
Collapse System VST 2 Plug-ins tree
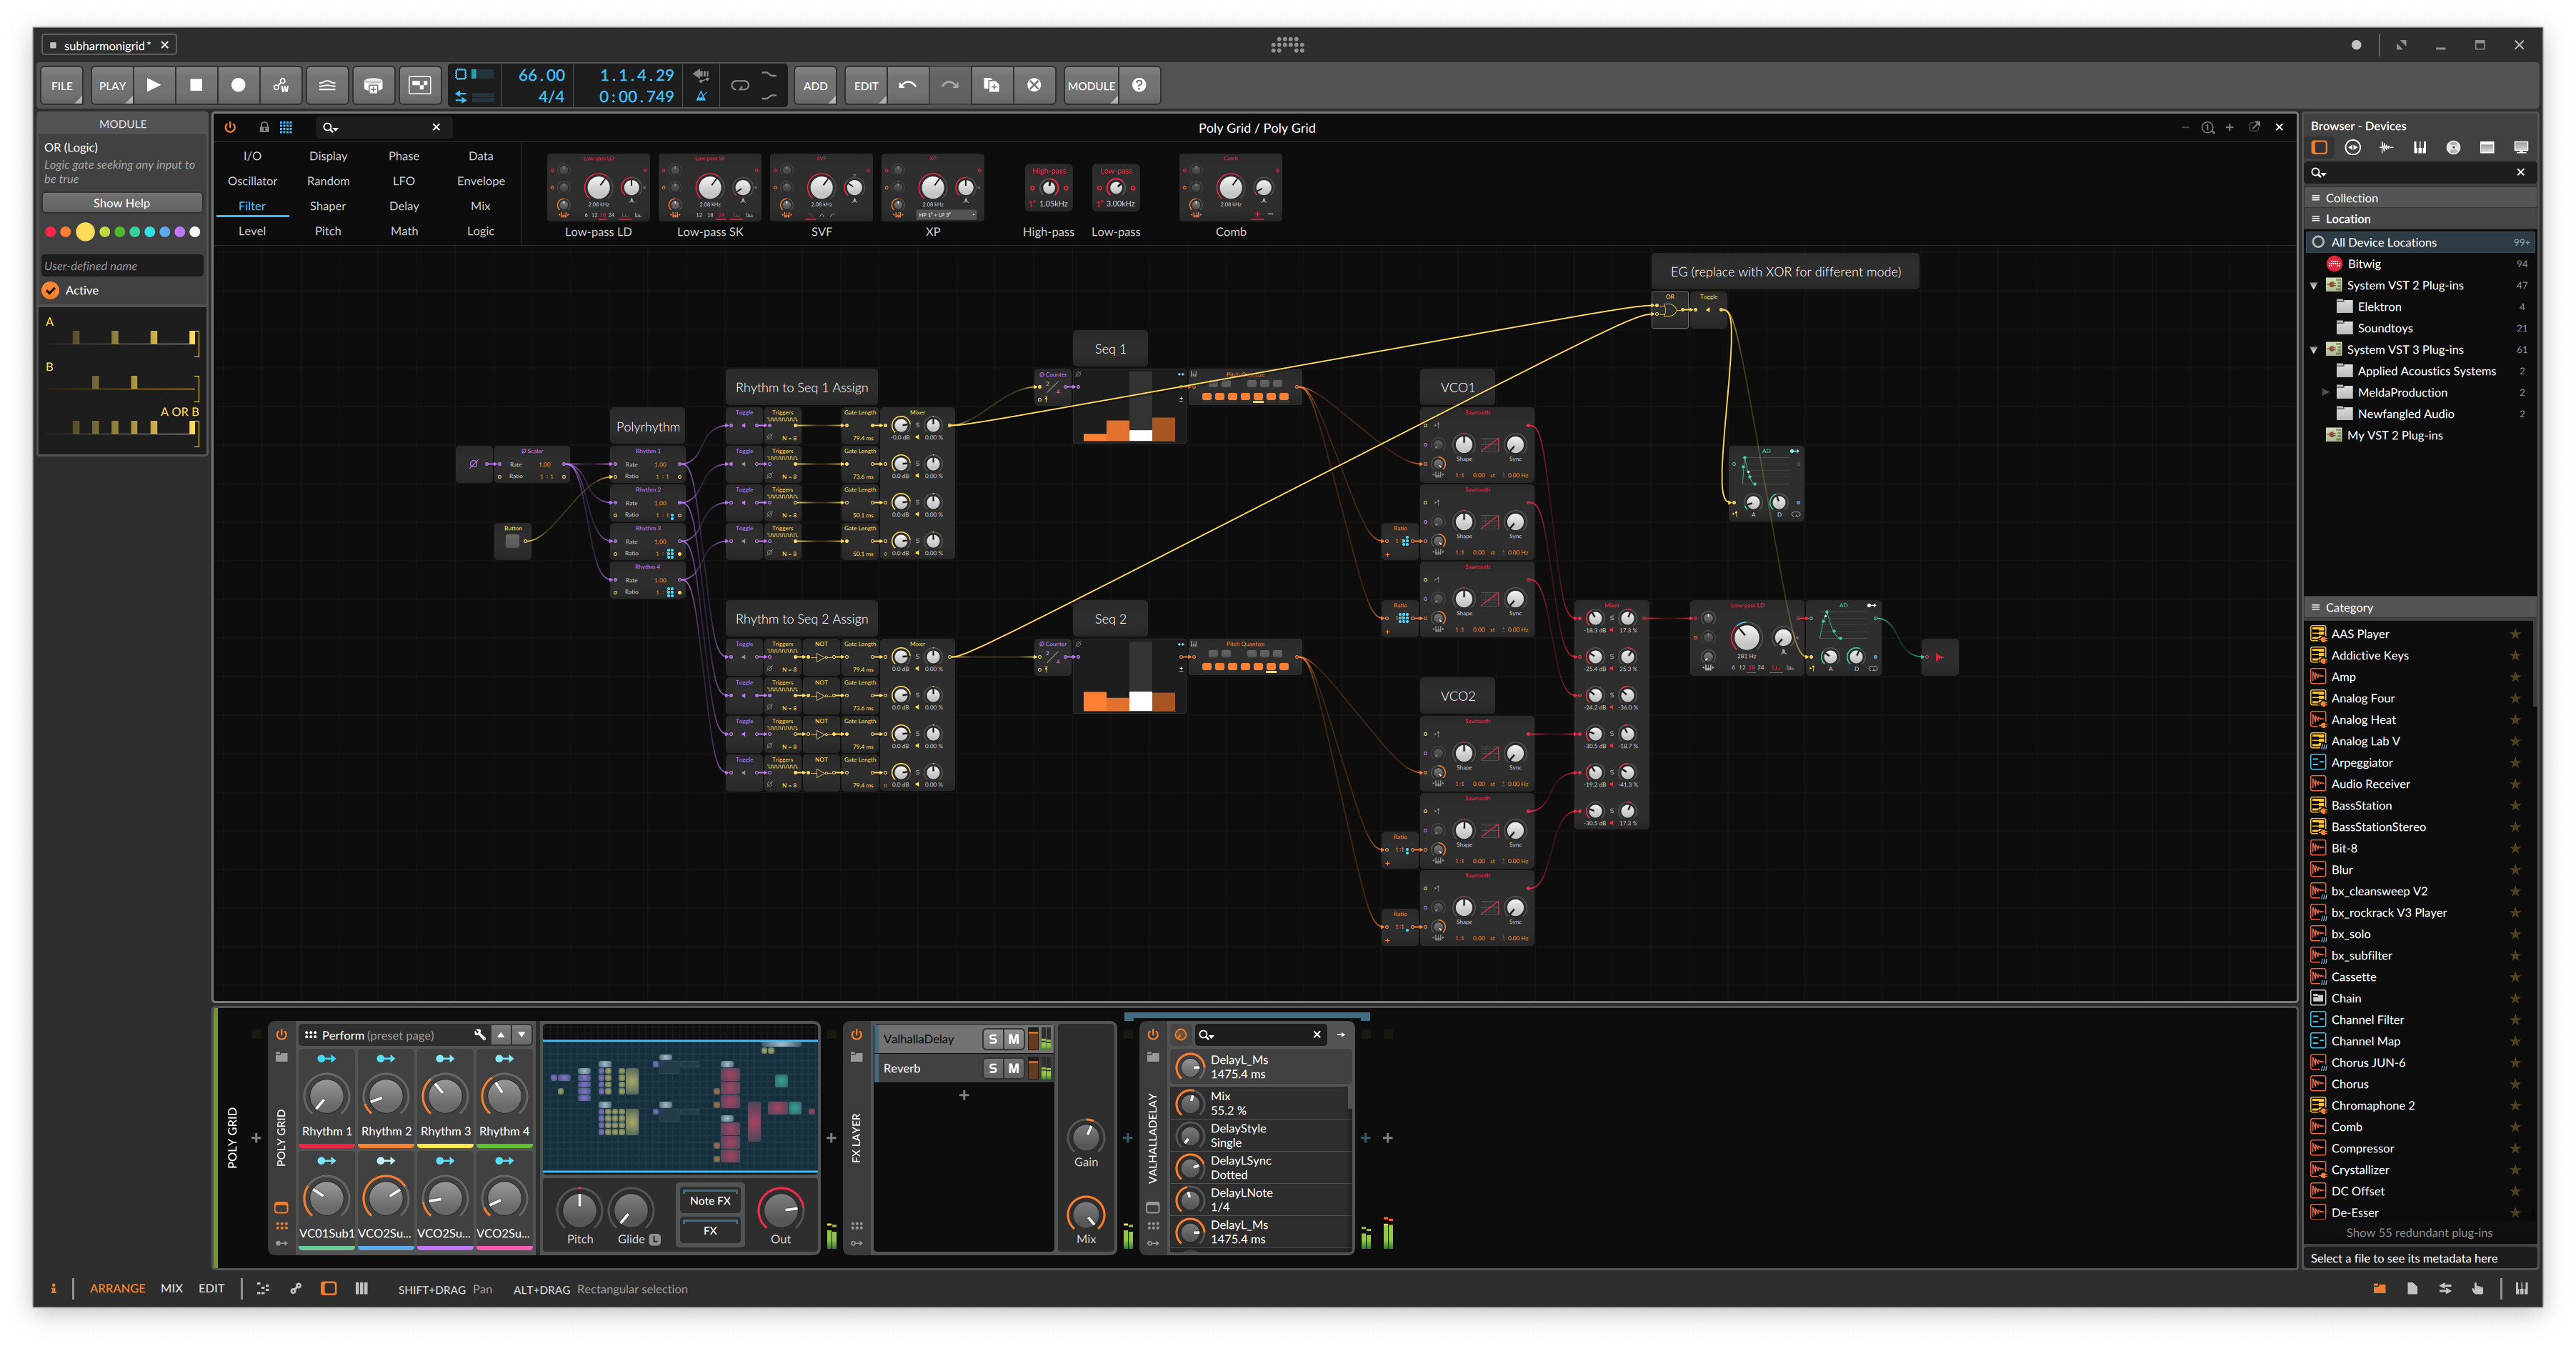coord(2314,286)
